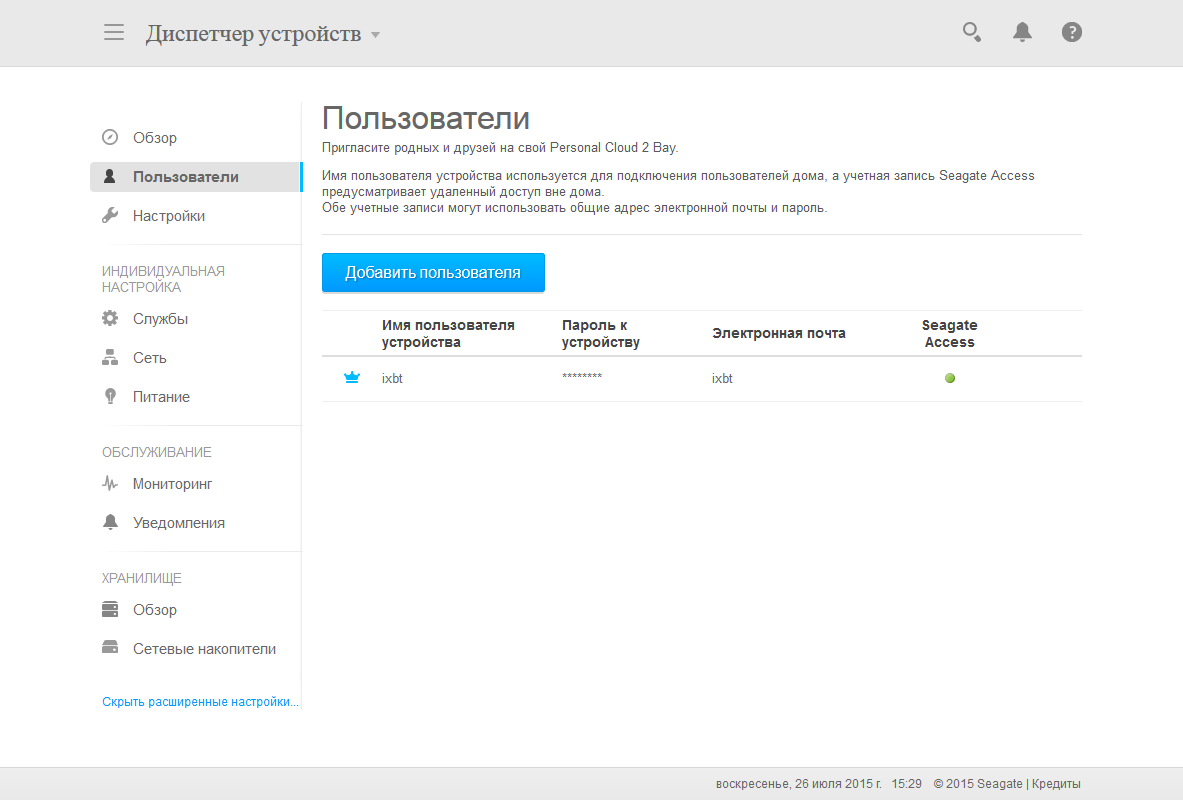The image size is (1183, 800).
Task: Click the gear icon beside Службы
Action: [110, 318]
